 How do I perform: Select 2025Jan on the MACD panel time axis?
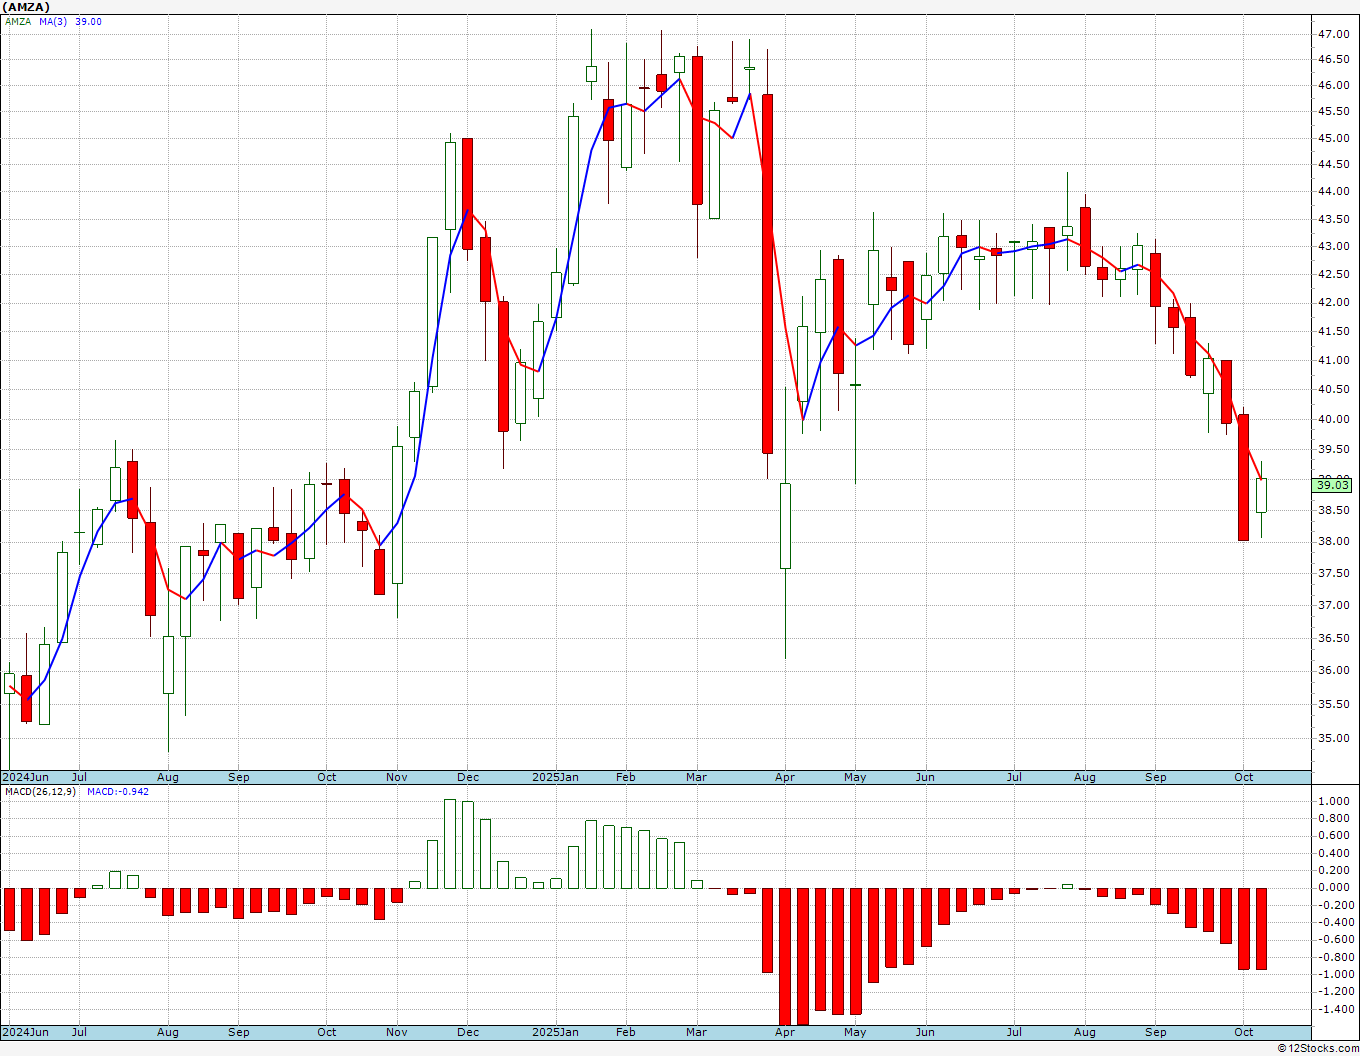click(555, 1032)
